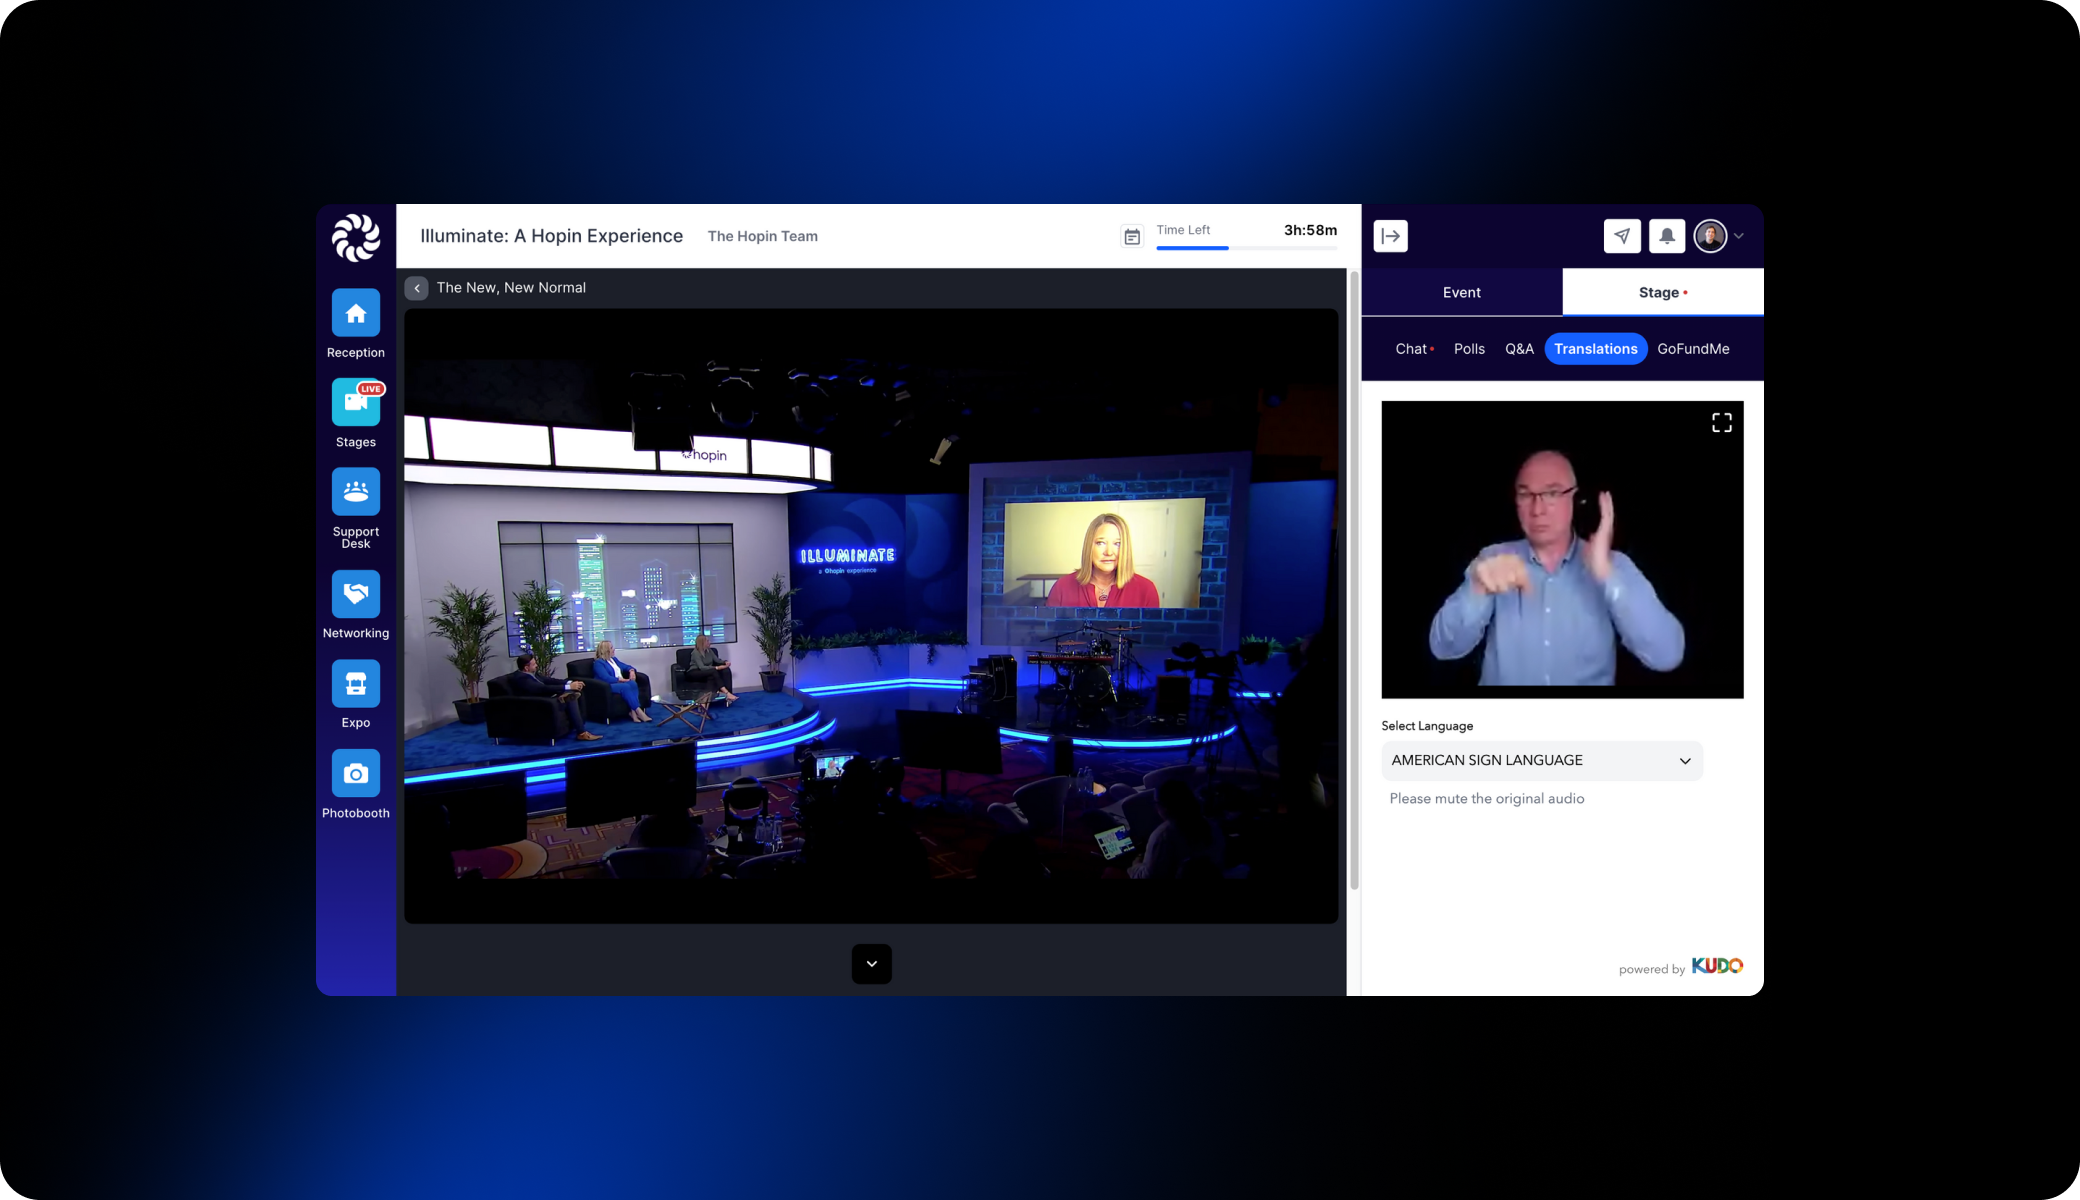This screenshot has height=1200, width=2080.
Task: Expand the profile menu chevron
Action: pos(1739,236)
